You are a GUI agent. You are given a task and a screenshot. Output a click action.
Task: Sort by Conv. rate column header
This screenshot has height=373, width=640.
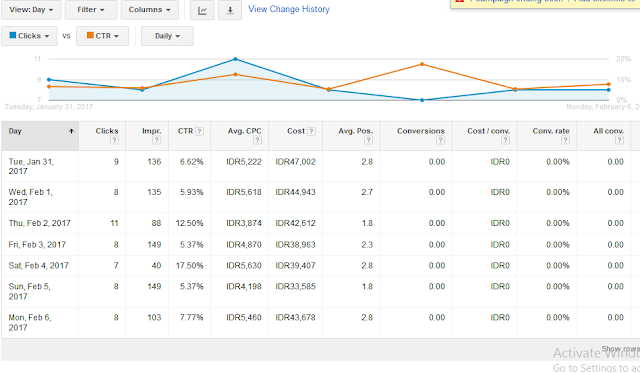coord(551,131)
